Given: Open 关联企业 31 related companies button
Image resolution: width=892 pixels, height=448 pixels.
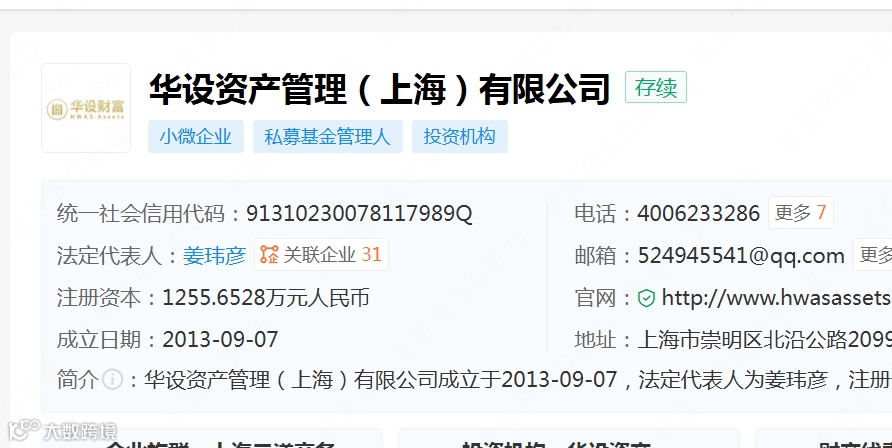Looking at the screenshot, I should tap(321, 254).
